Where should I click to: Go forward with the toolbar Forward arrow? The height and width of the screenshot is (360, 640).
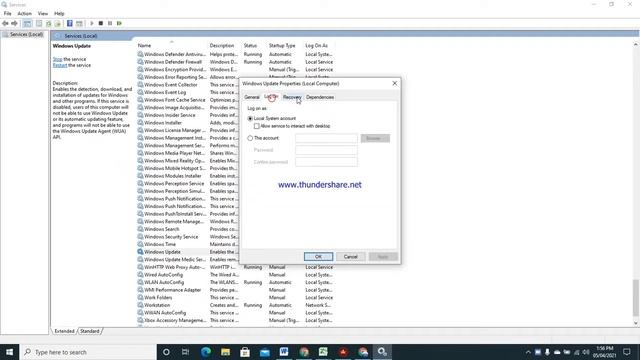tap(14, 23)
